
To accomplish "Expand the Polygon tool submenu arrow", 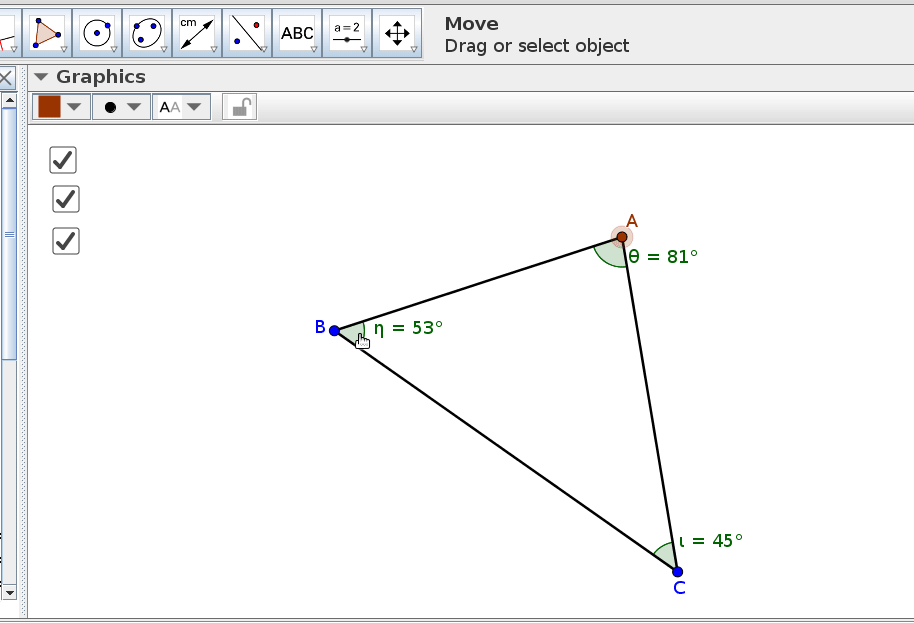I will (x=64, y=50).
